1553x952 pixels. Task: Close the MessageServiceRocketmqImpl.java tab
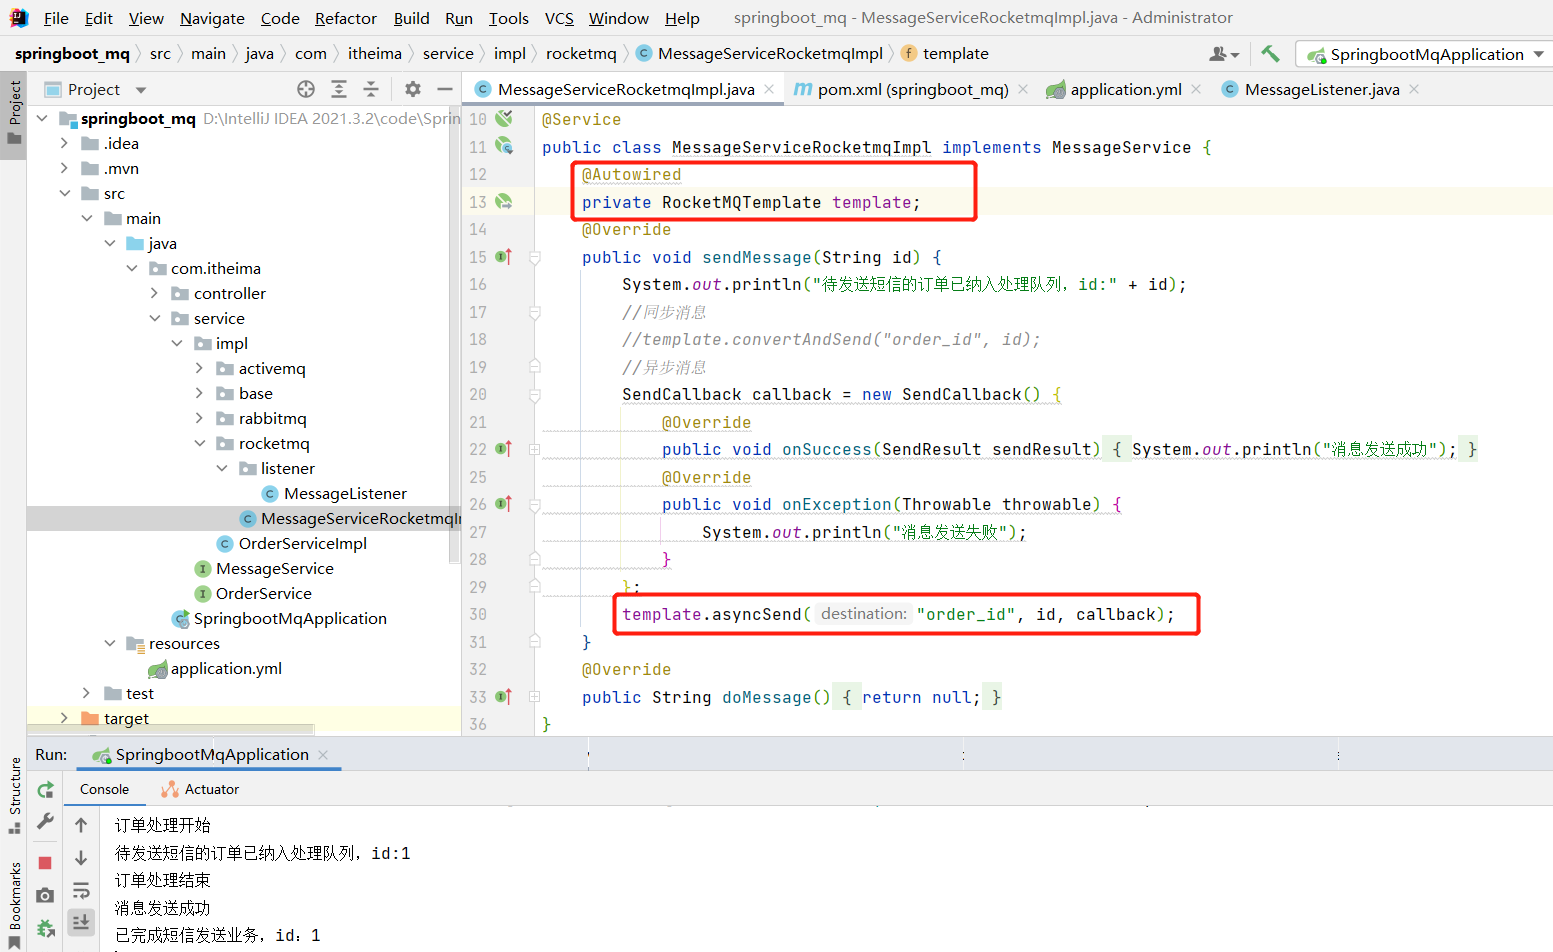769,89
